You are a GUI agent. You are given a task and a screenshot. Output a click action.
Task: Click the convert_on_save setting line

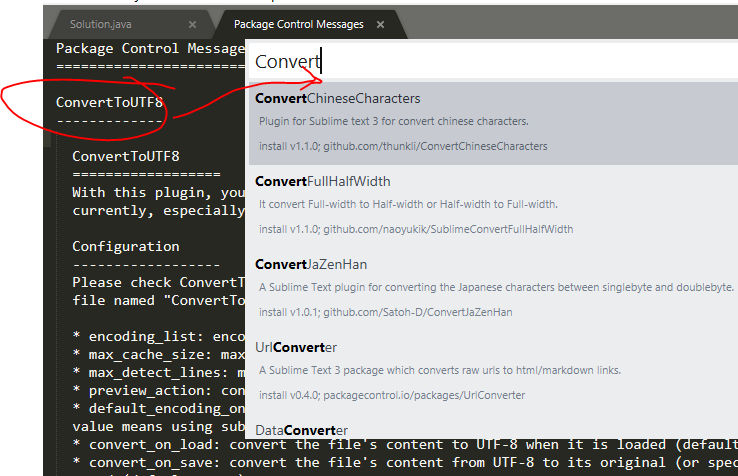(x=405, y=462)
